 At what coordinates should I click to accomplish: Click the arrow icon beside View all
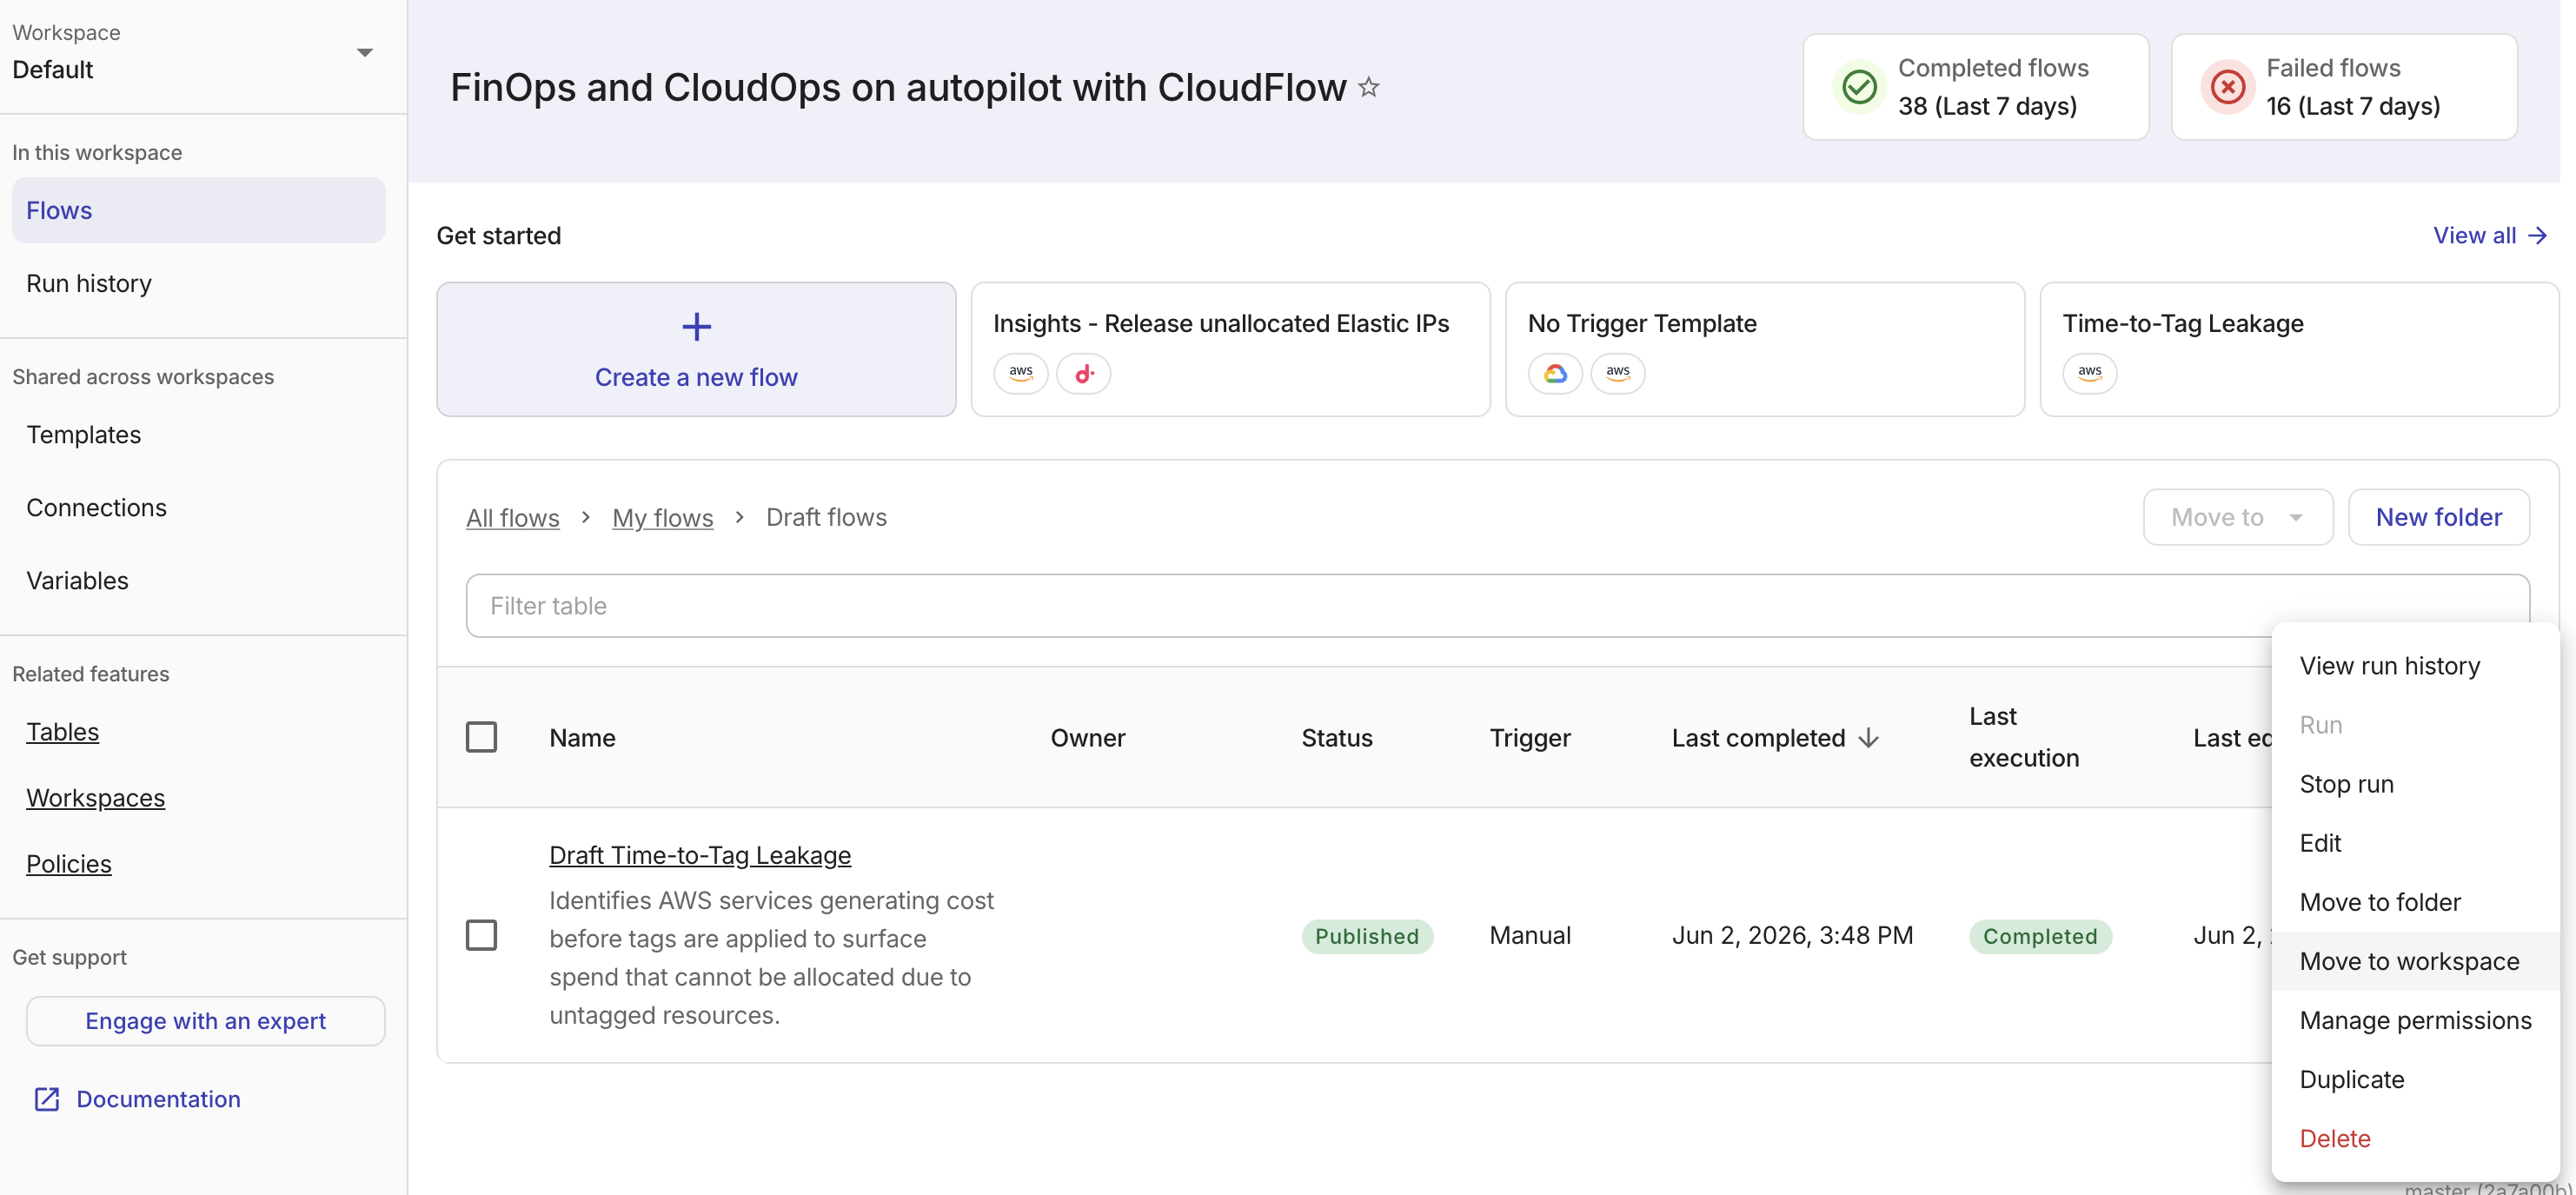(2537, 236)
